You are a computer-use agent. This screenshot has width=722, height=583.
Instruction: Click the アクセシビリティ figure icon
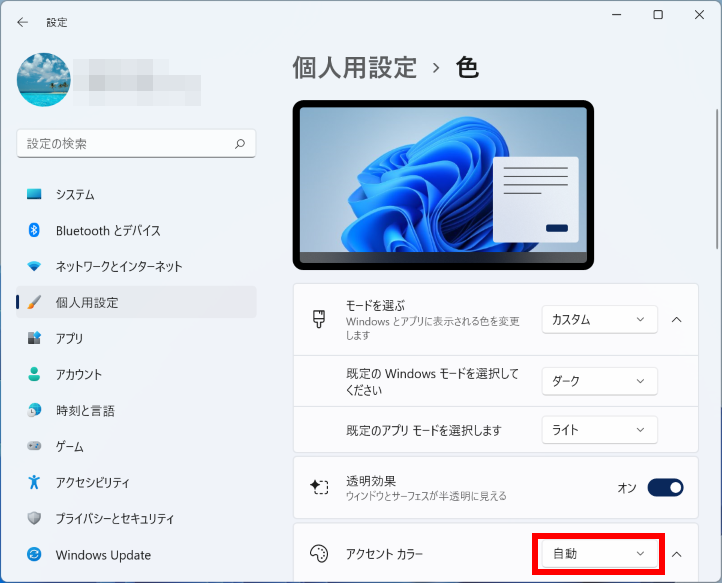[34, 482]
